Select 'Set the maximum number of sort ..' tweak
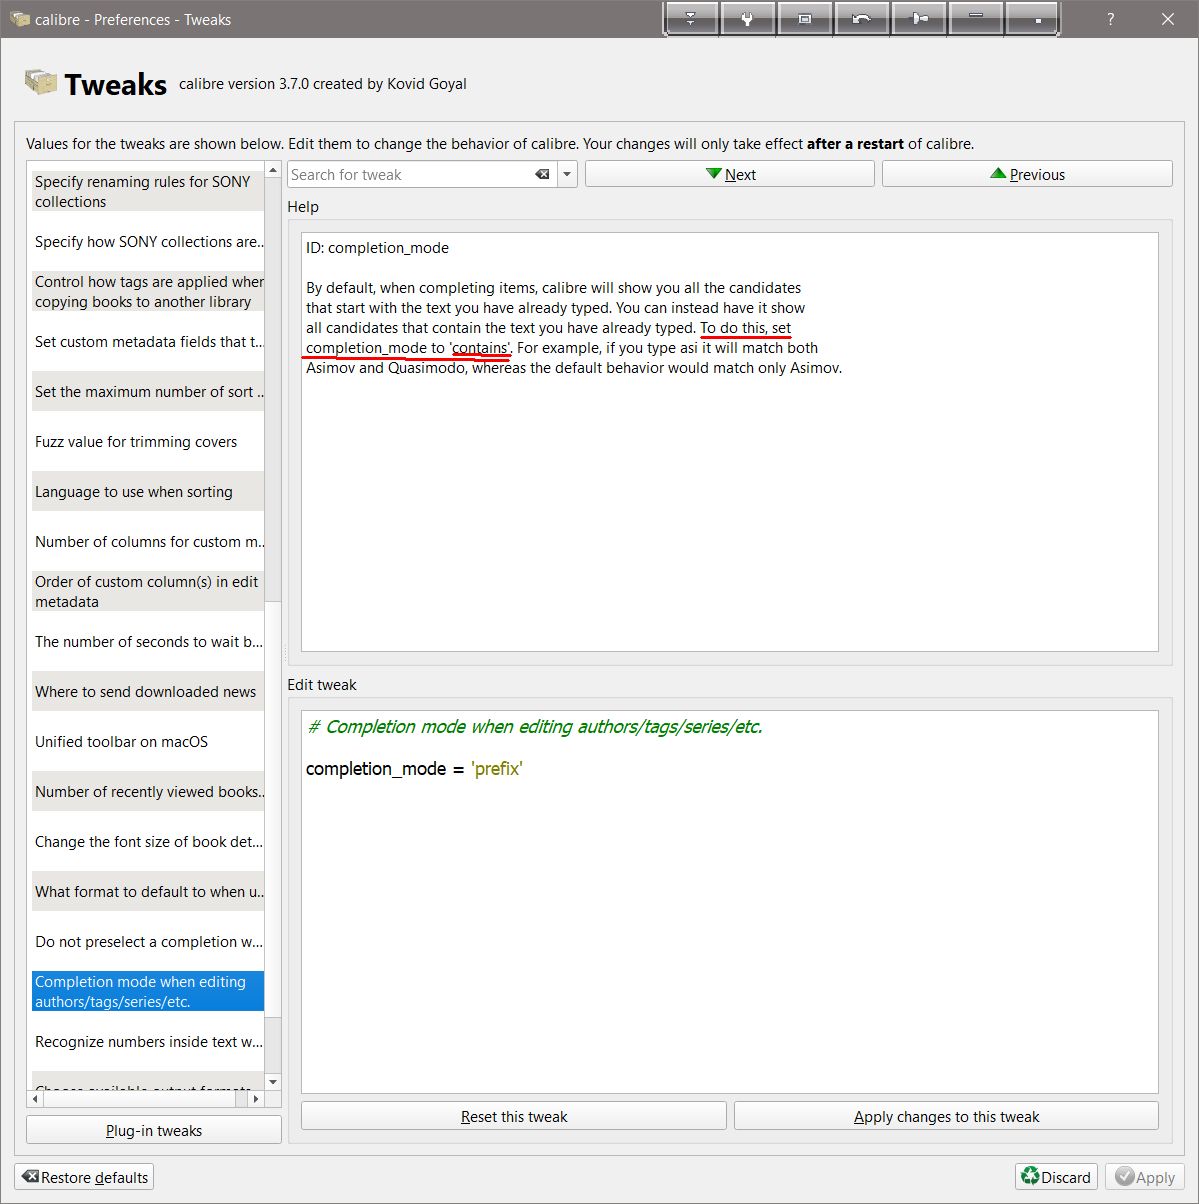 point(148,391)
